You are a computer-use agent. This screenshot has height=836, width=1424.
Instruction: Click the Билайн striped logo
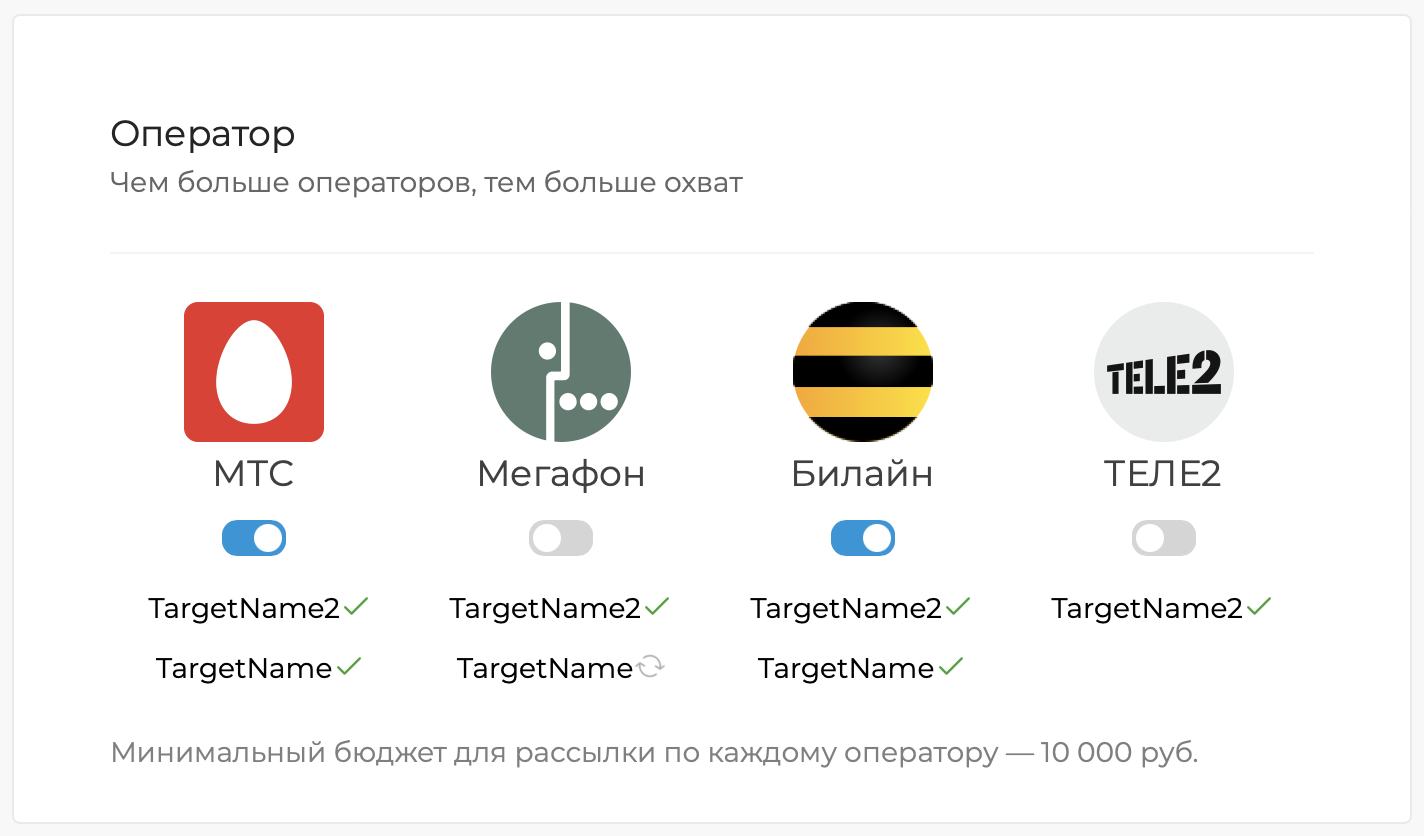point(862,371)
